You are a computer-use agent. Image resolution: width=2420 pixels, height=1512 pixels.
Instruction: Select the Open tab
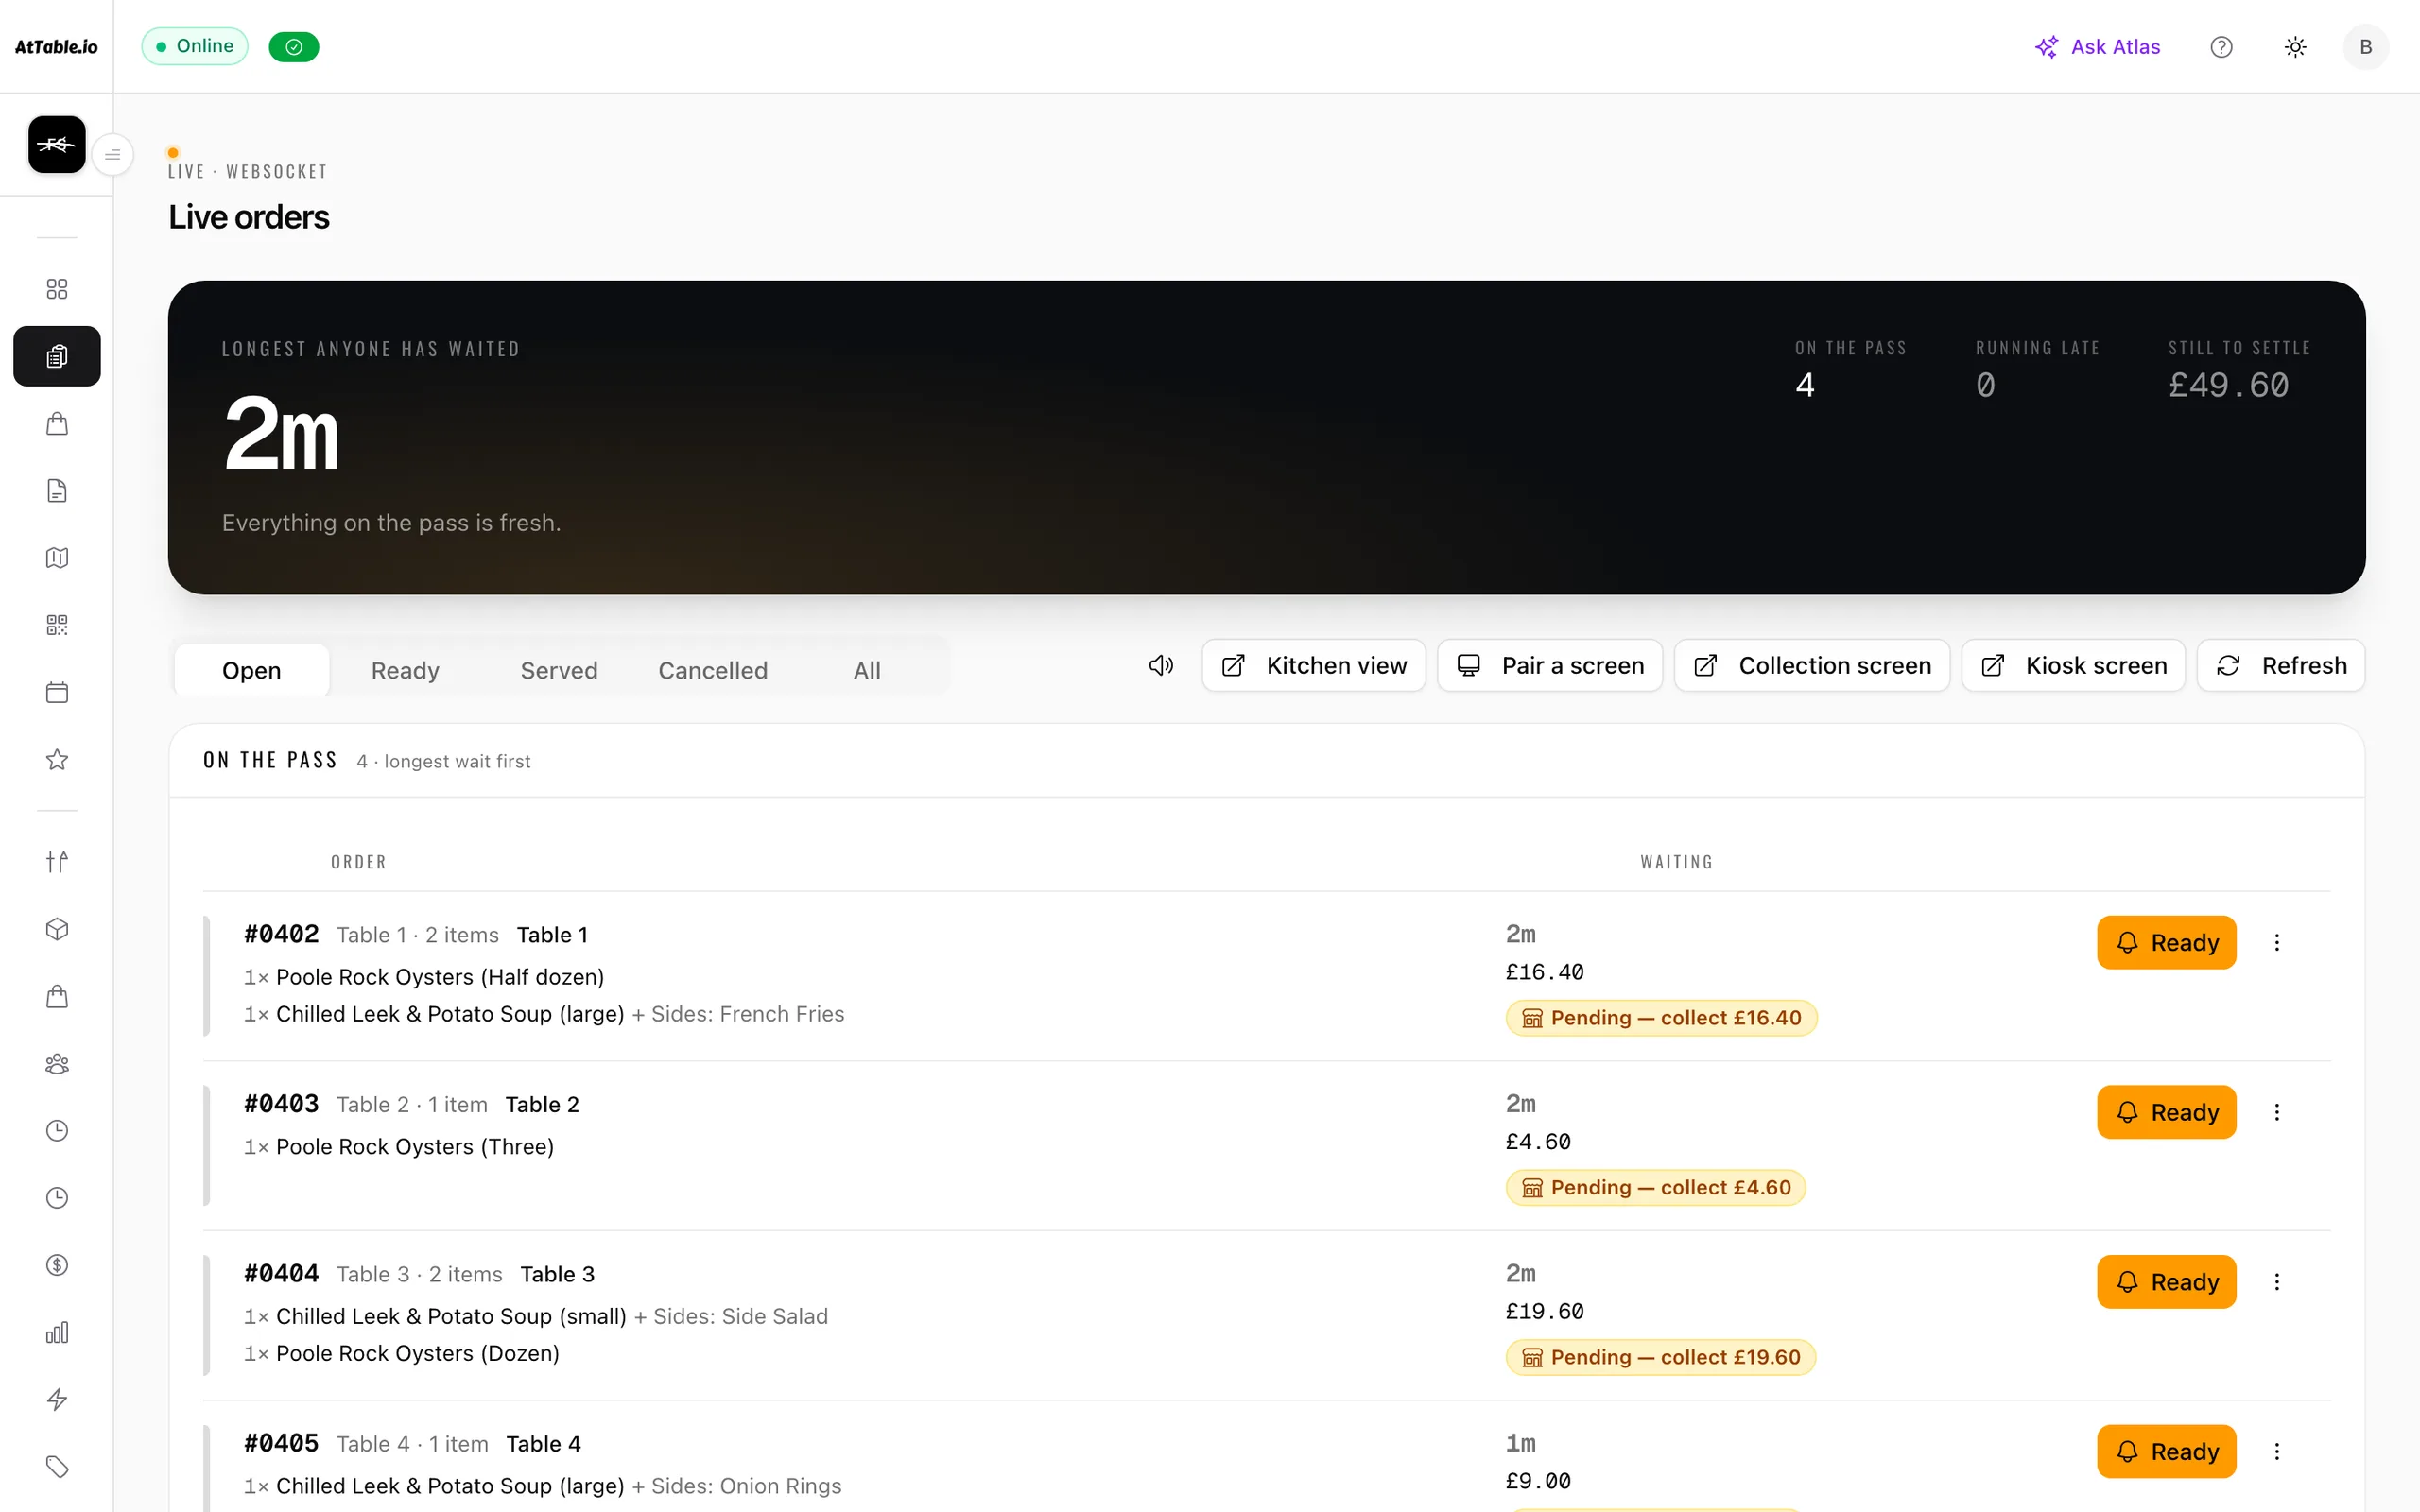point(251,670)
